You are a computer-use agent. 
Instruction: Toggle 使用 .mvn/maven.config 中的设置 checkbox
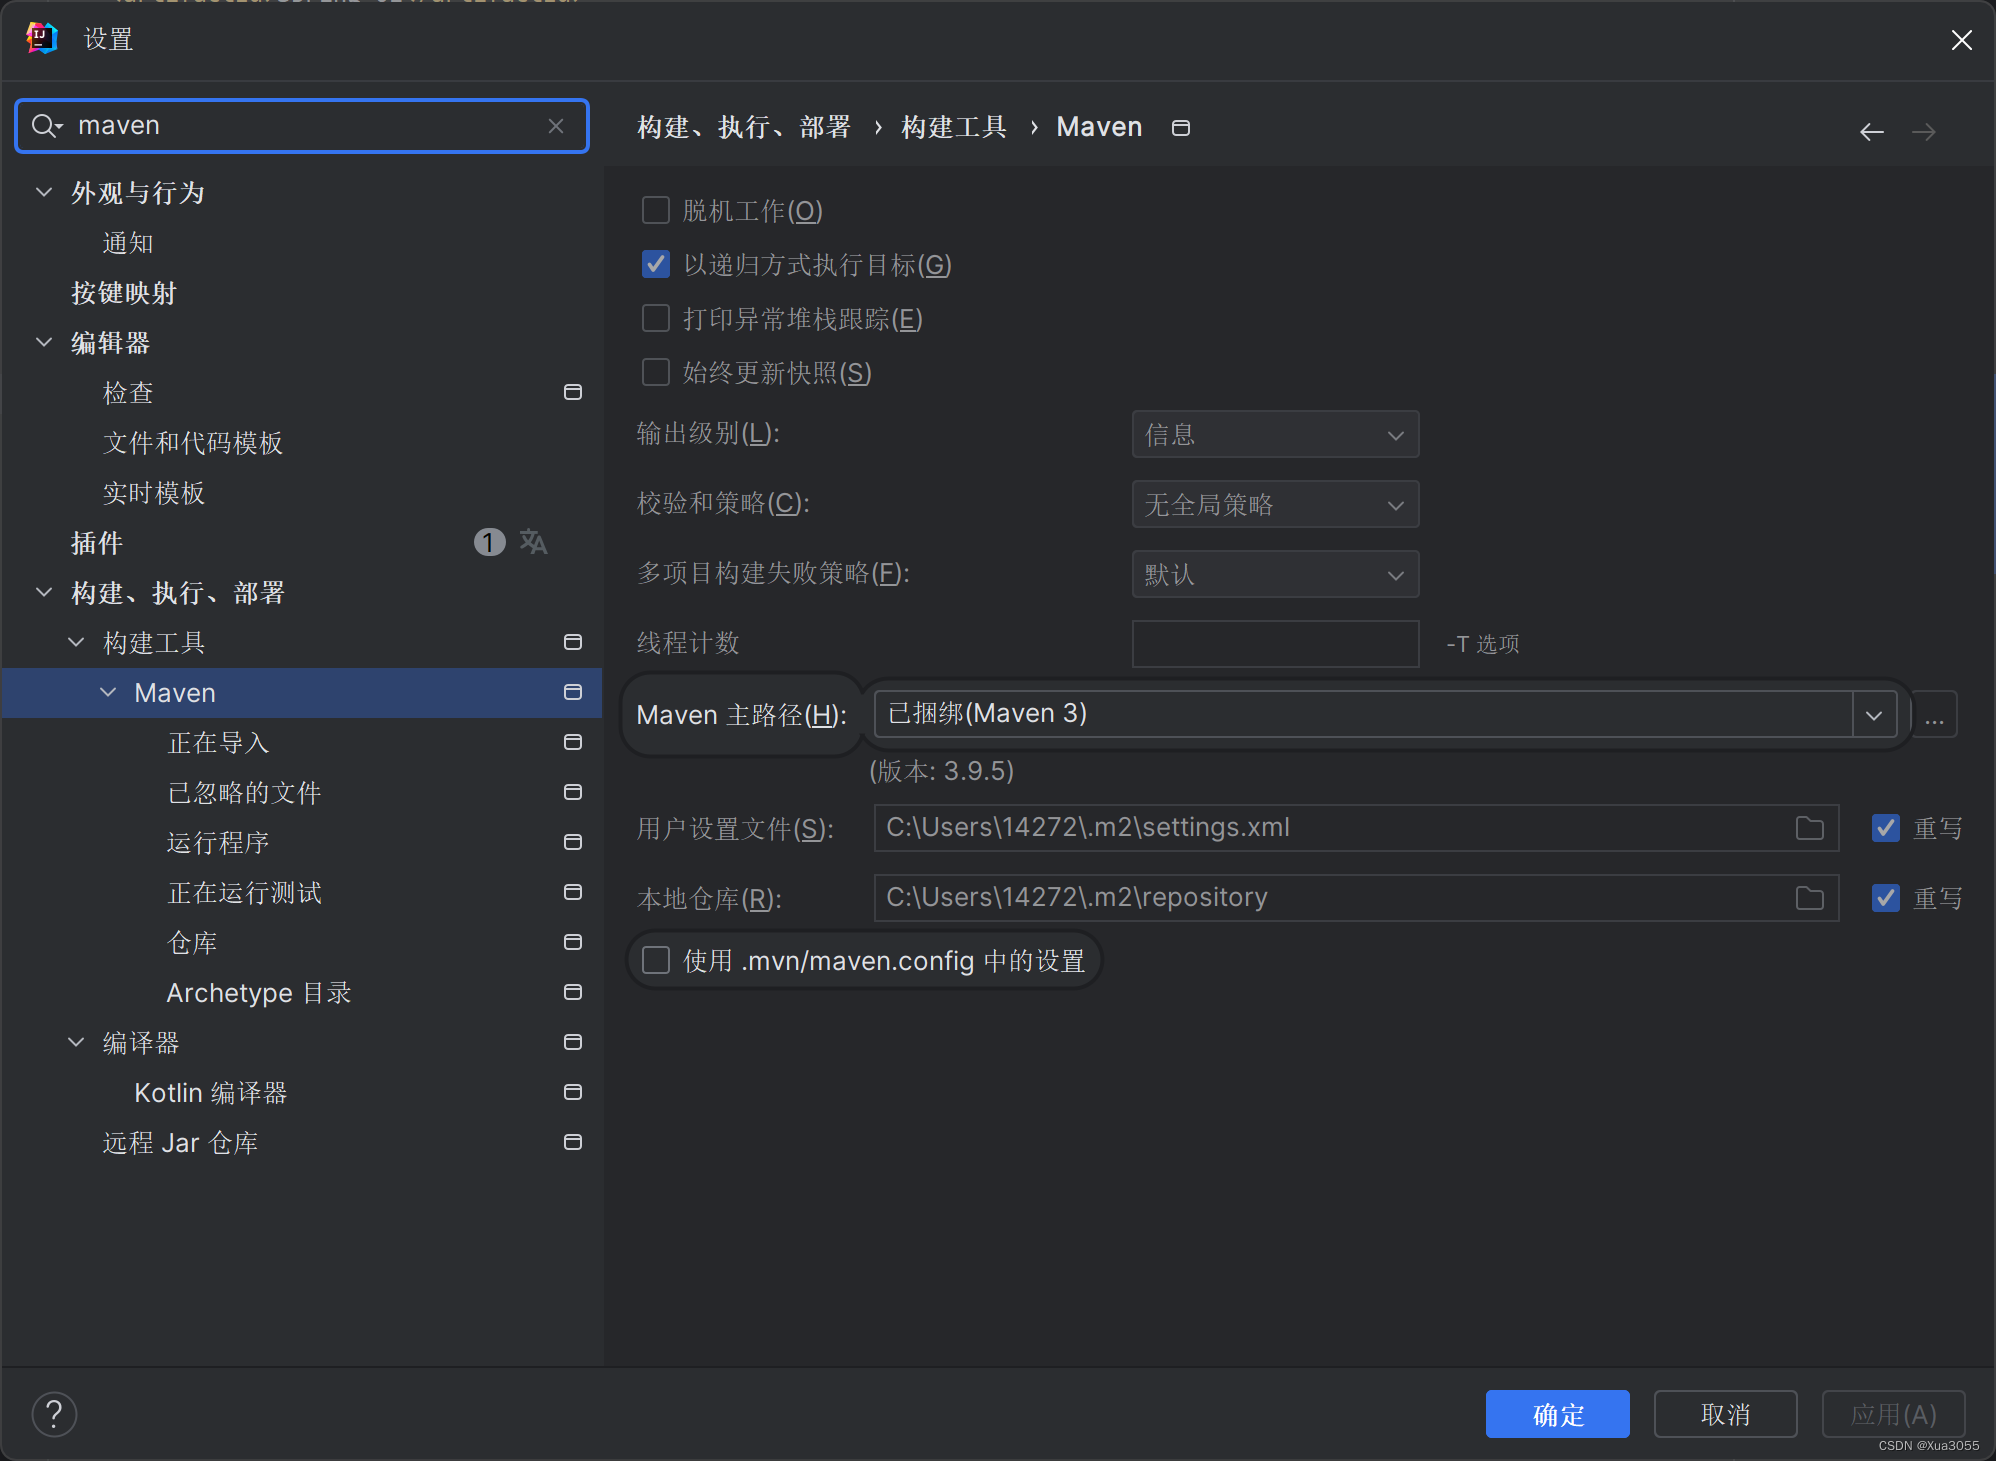656,961
